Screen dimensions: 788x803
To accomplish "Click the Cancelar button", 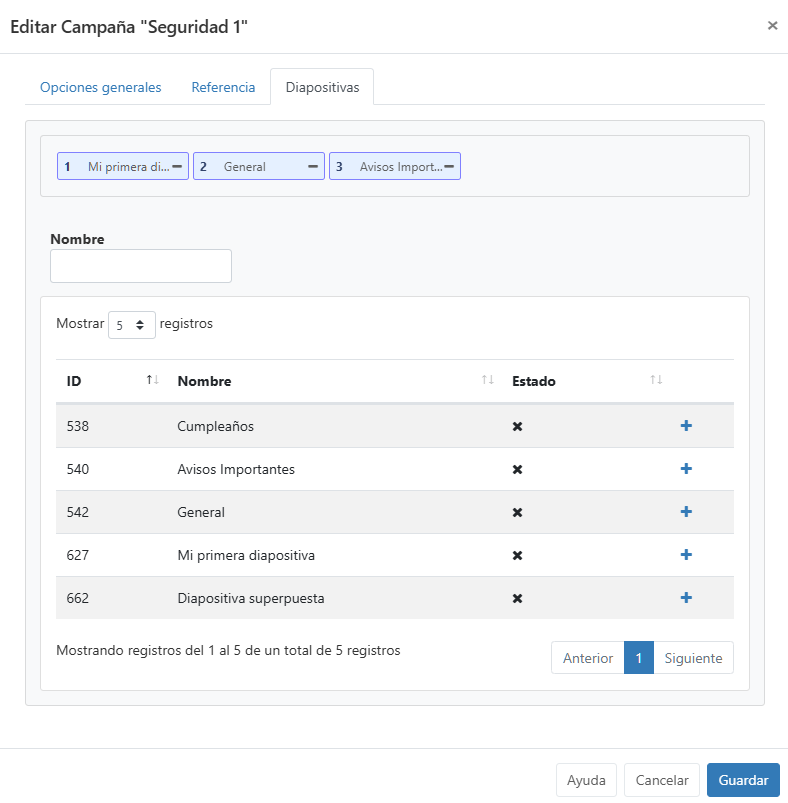I will (662, 780).
